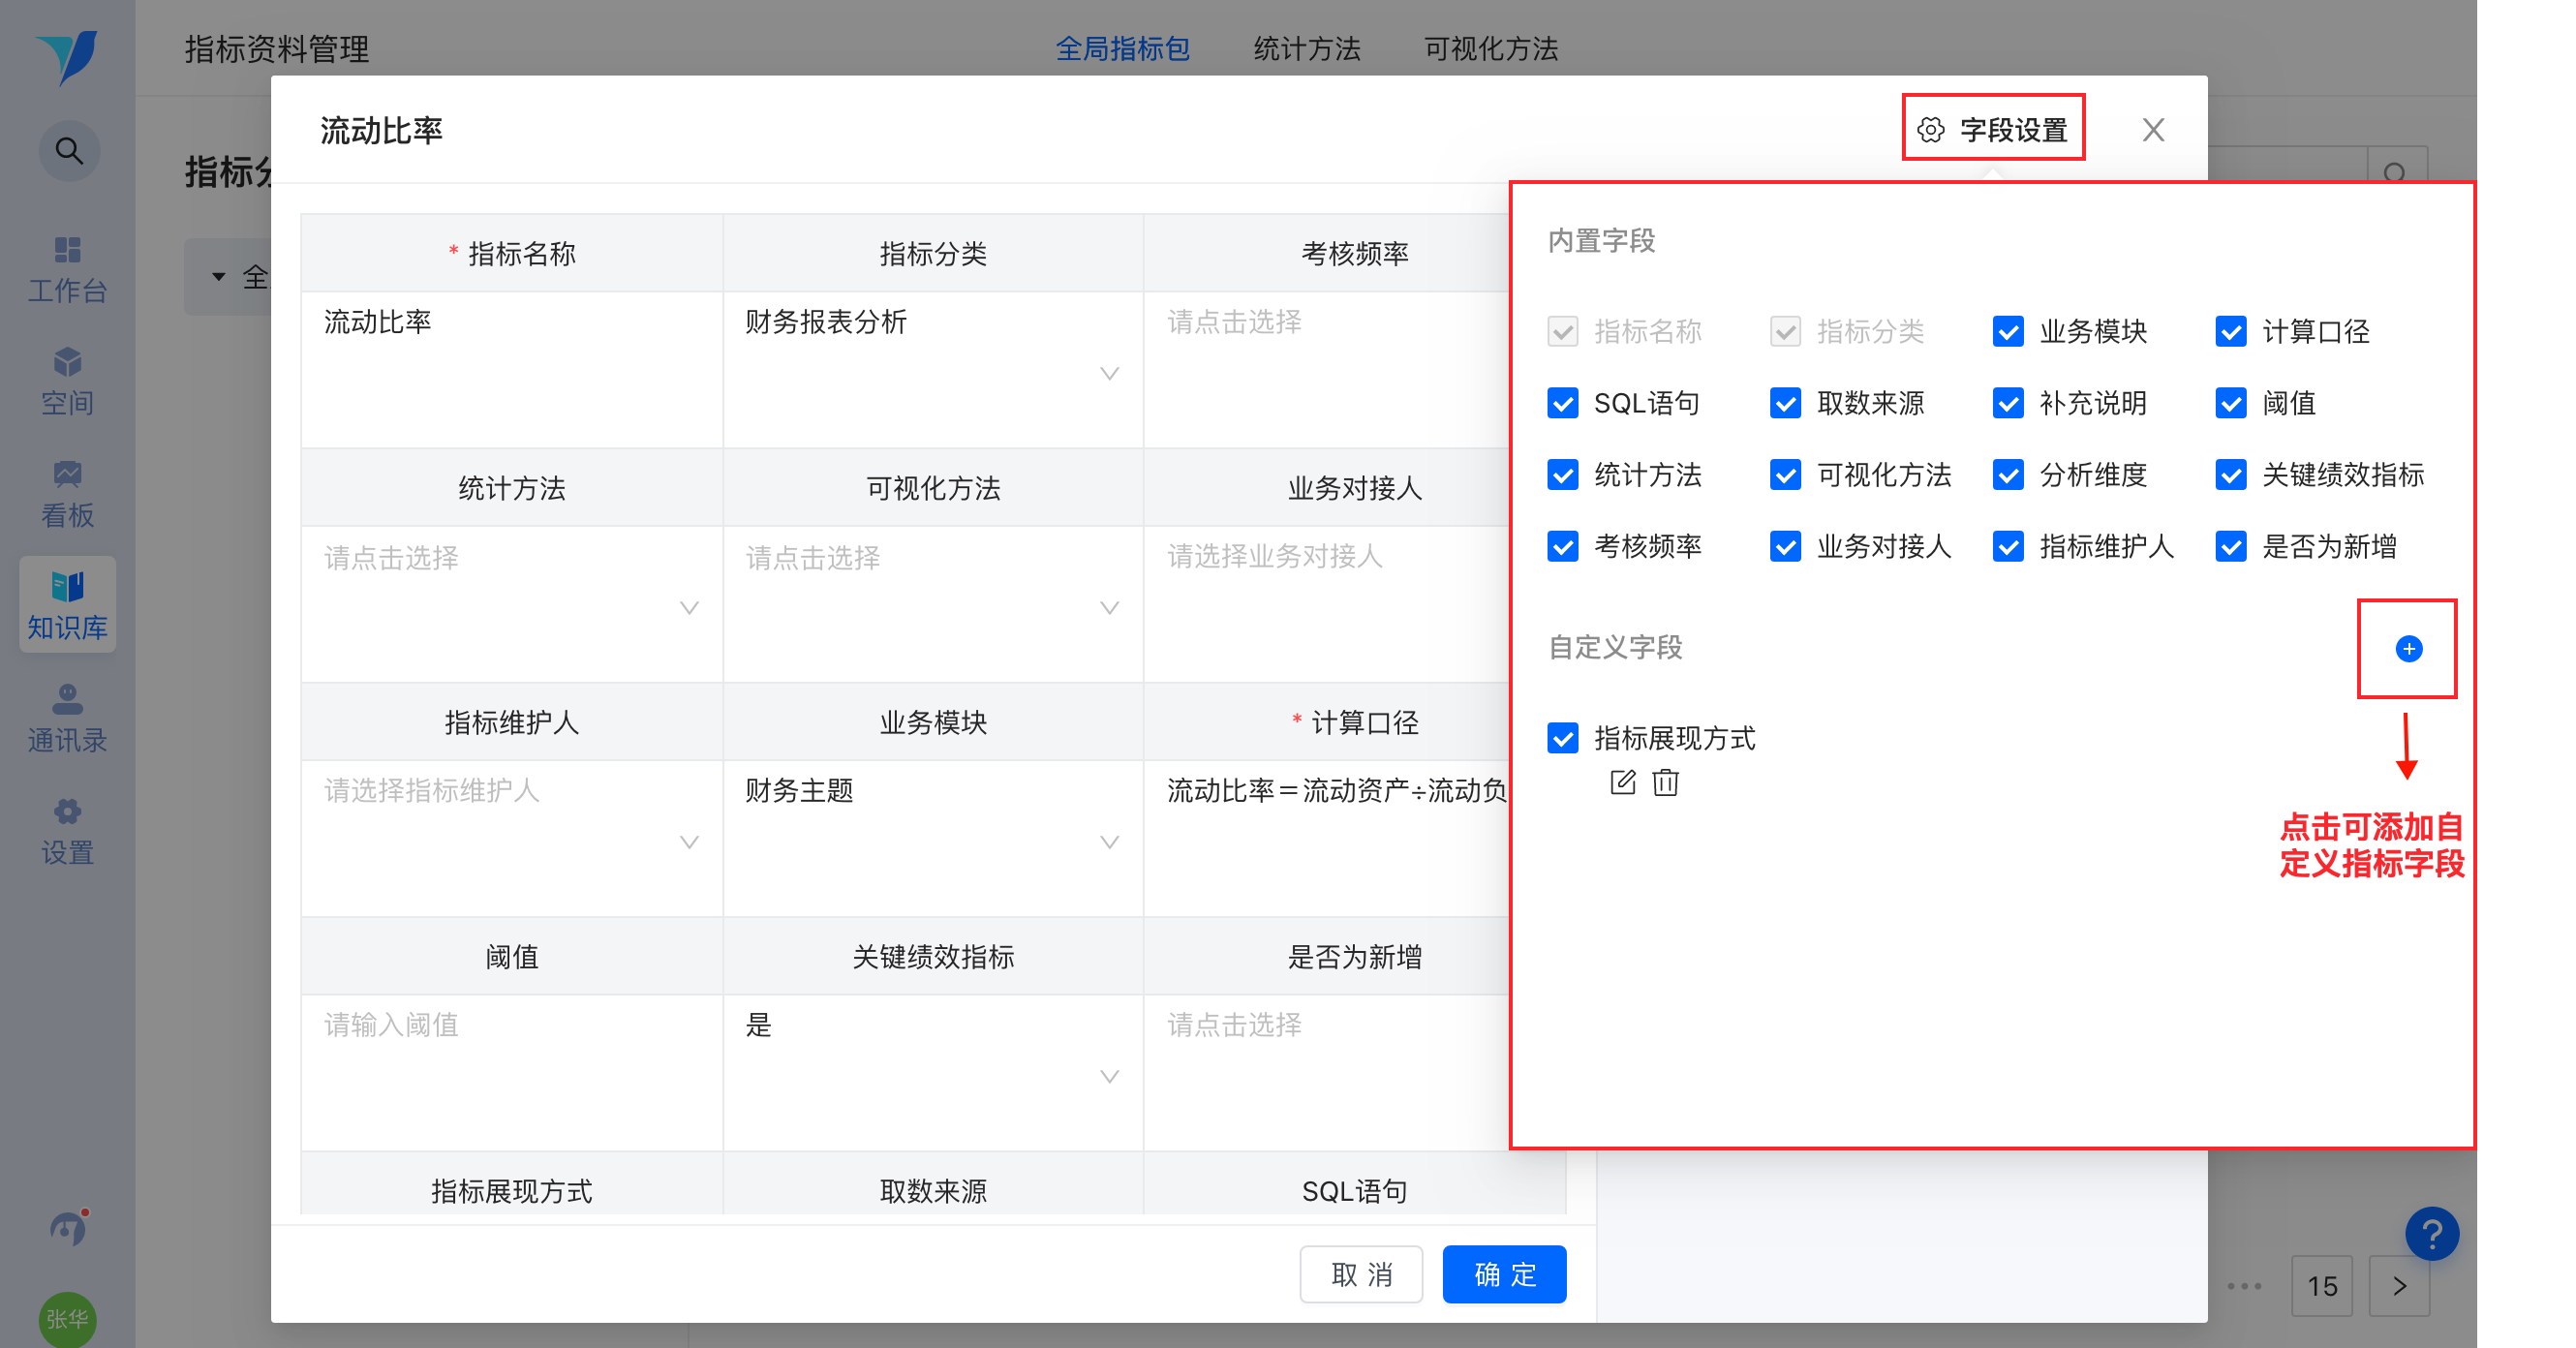
Task: Toggle the 关键绩效指标 checkbox
Action: 2230,475
